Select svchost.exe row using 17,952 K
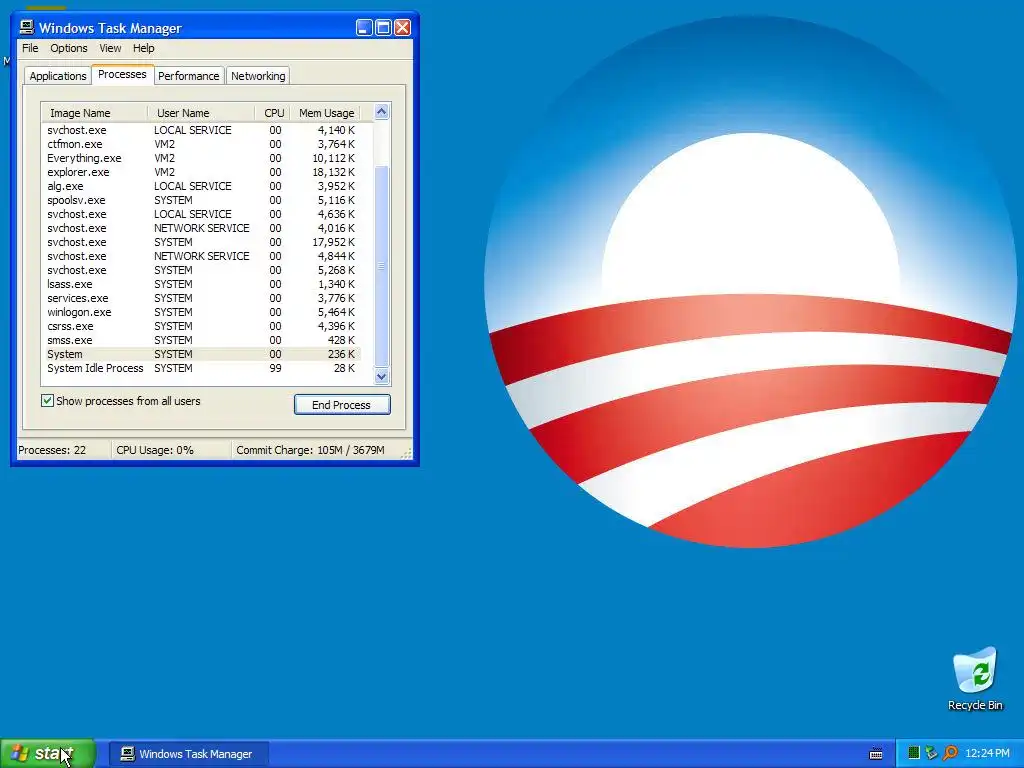This screenshot has height=768, width=1024. point(201,242)
